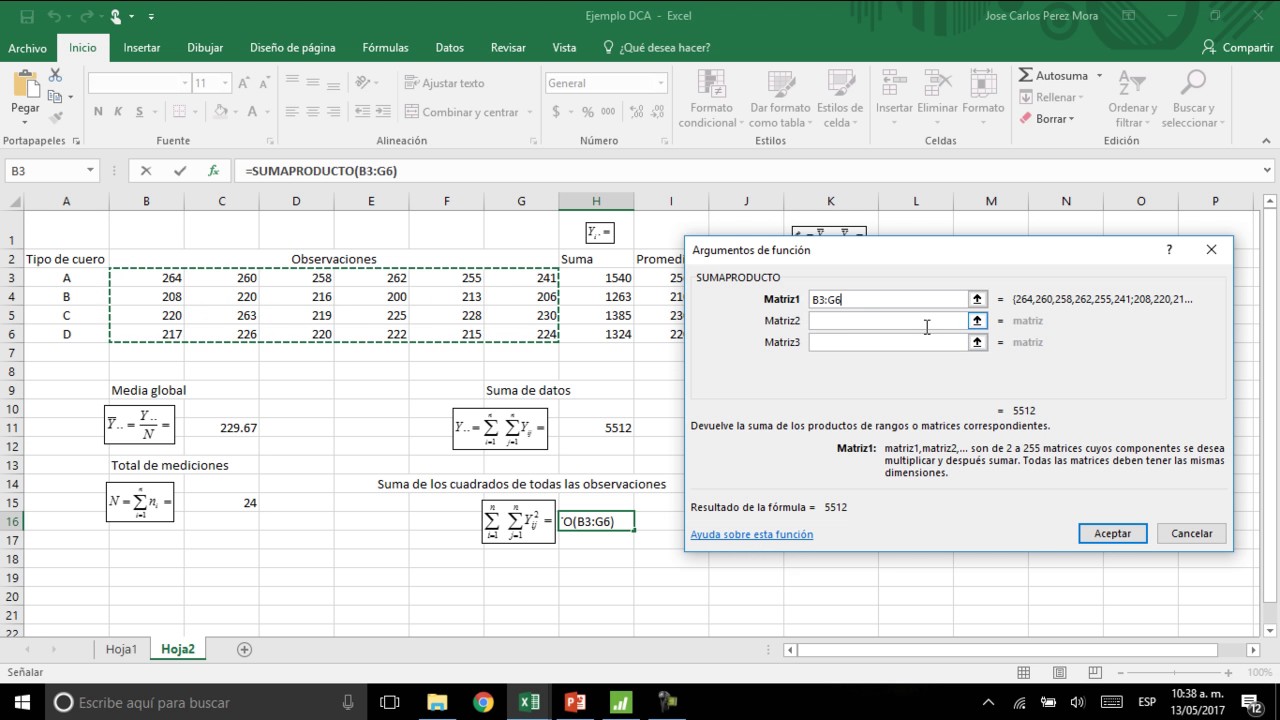This screenshot has width=1280, height=720.
Task: Click Combinar y centrar button
Action: [468, 112]
